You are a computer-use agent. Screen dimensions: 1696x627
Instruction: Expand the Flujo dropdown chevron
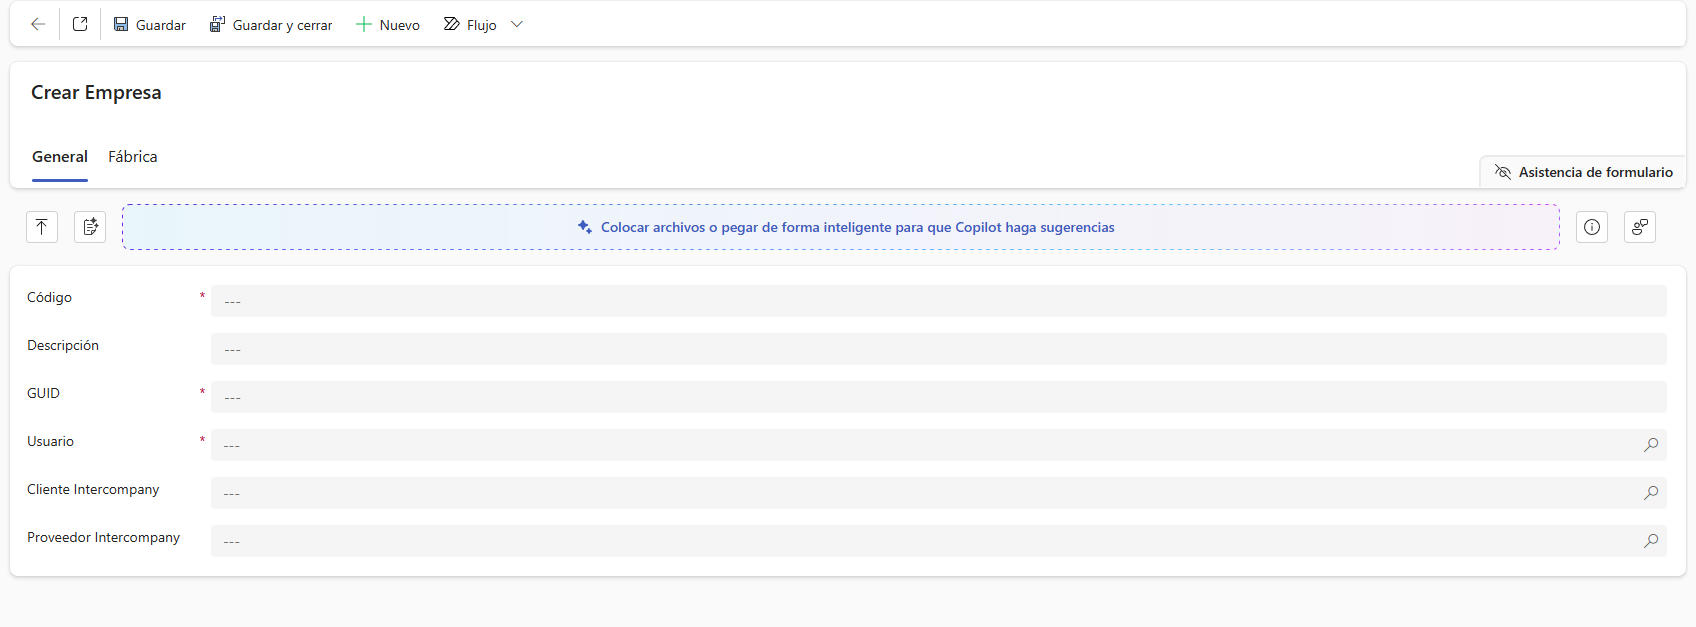(517, 24)
